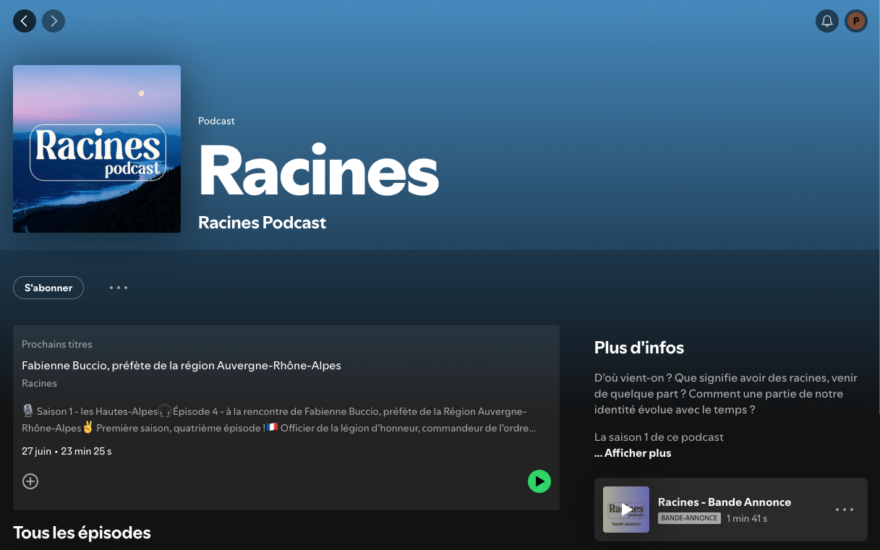Play the Fabienne Buccio episode
The height and width of the screenshot is (550, 880).
[539, 482]
